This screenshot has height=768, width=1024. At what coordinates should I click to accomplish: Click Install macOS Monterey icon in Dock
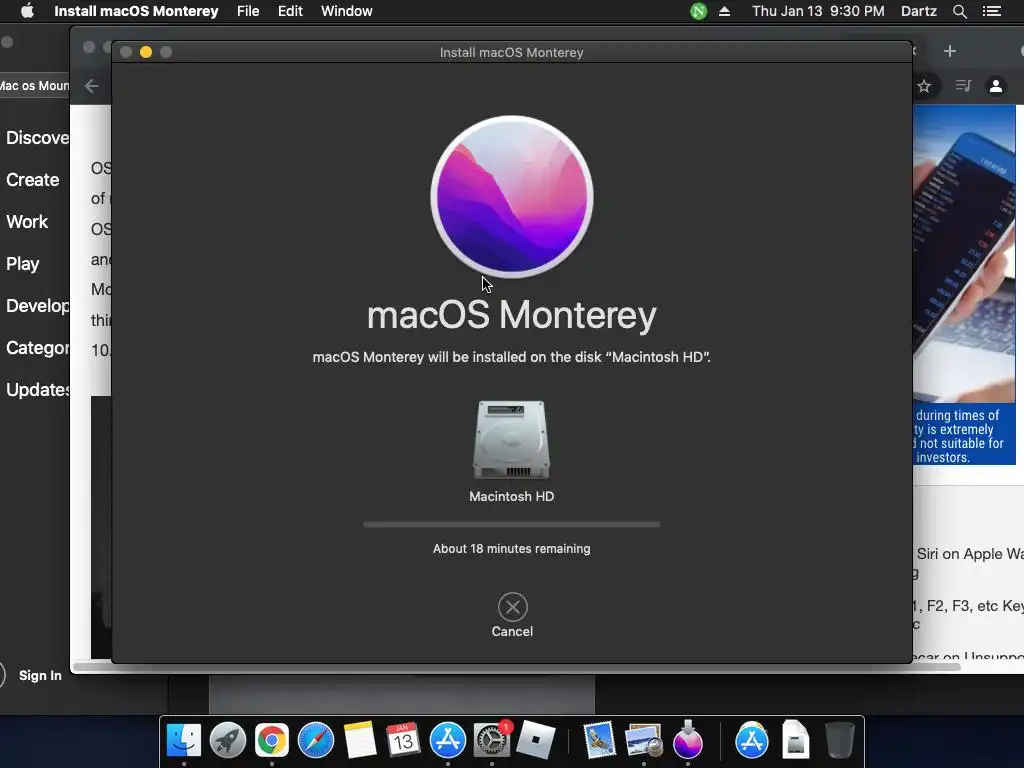(x=688, y=740)
